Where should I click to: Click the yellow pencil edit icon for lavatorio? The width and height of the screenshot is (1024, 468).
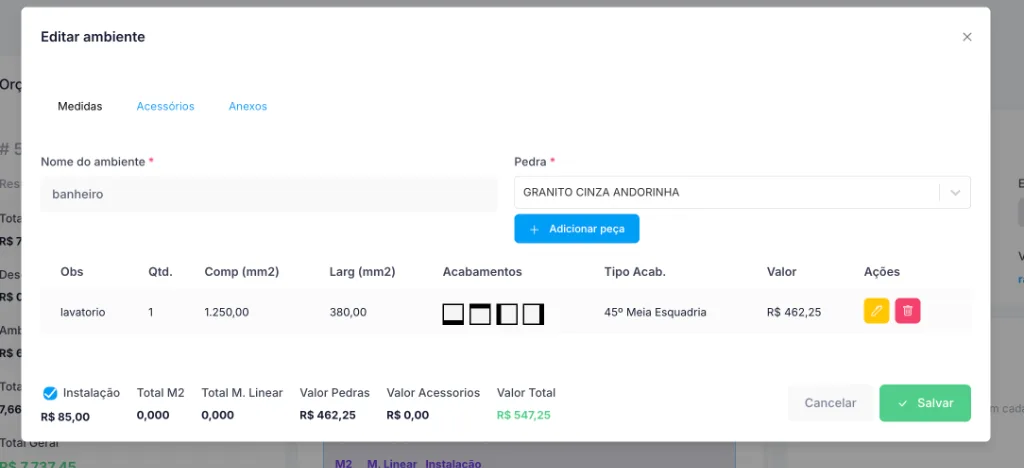(x=876, y=311)
